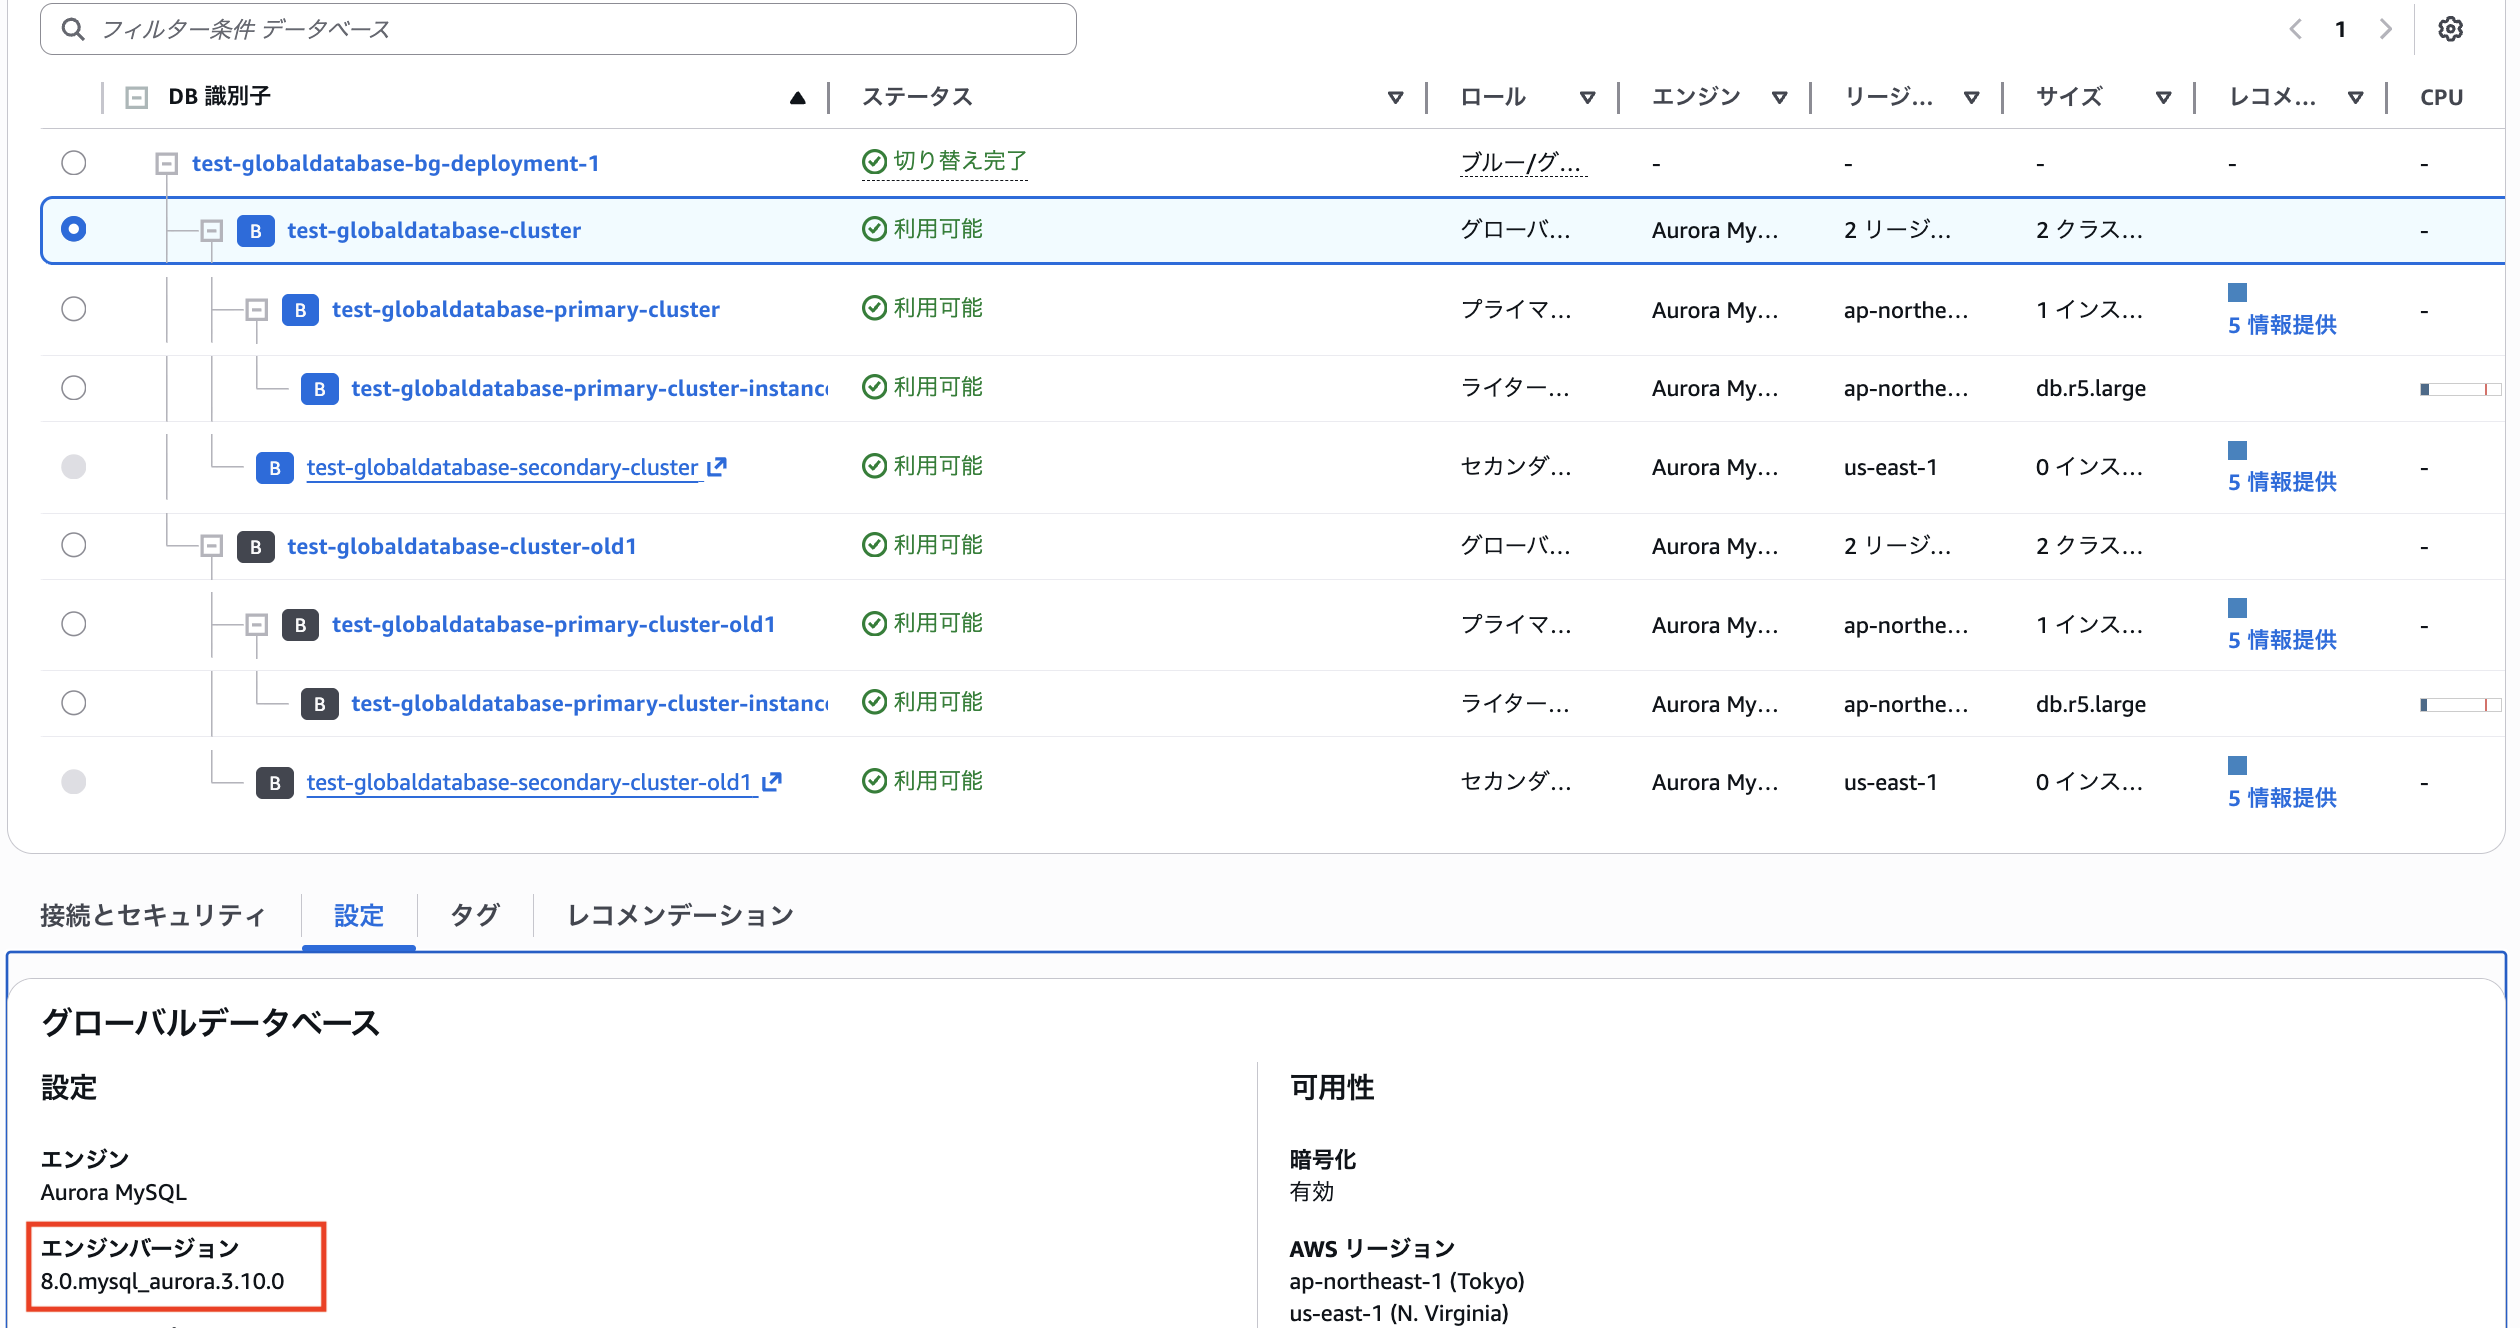
Task: Switch to the レコメンデーション tab
Action: coord(679,914)
